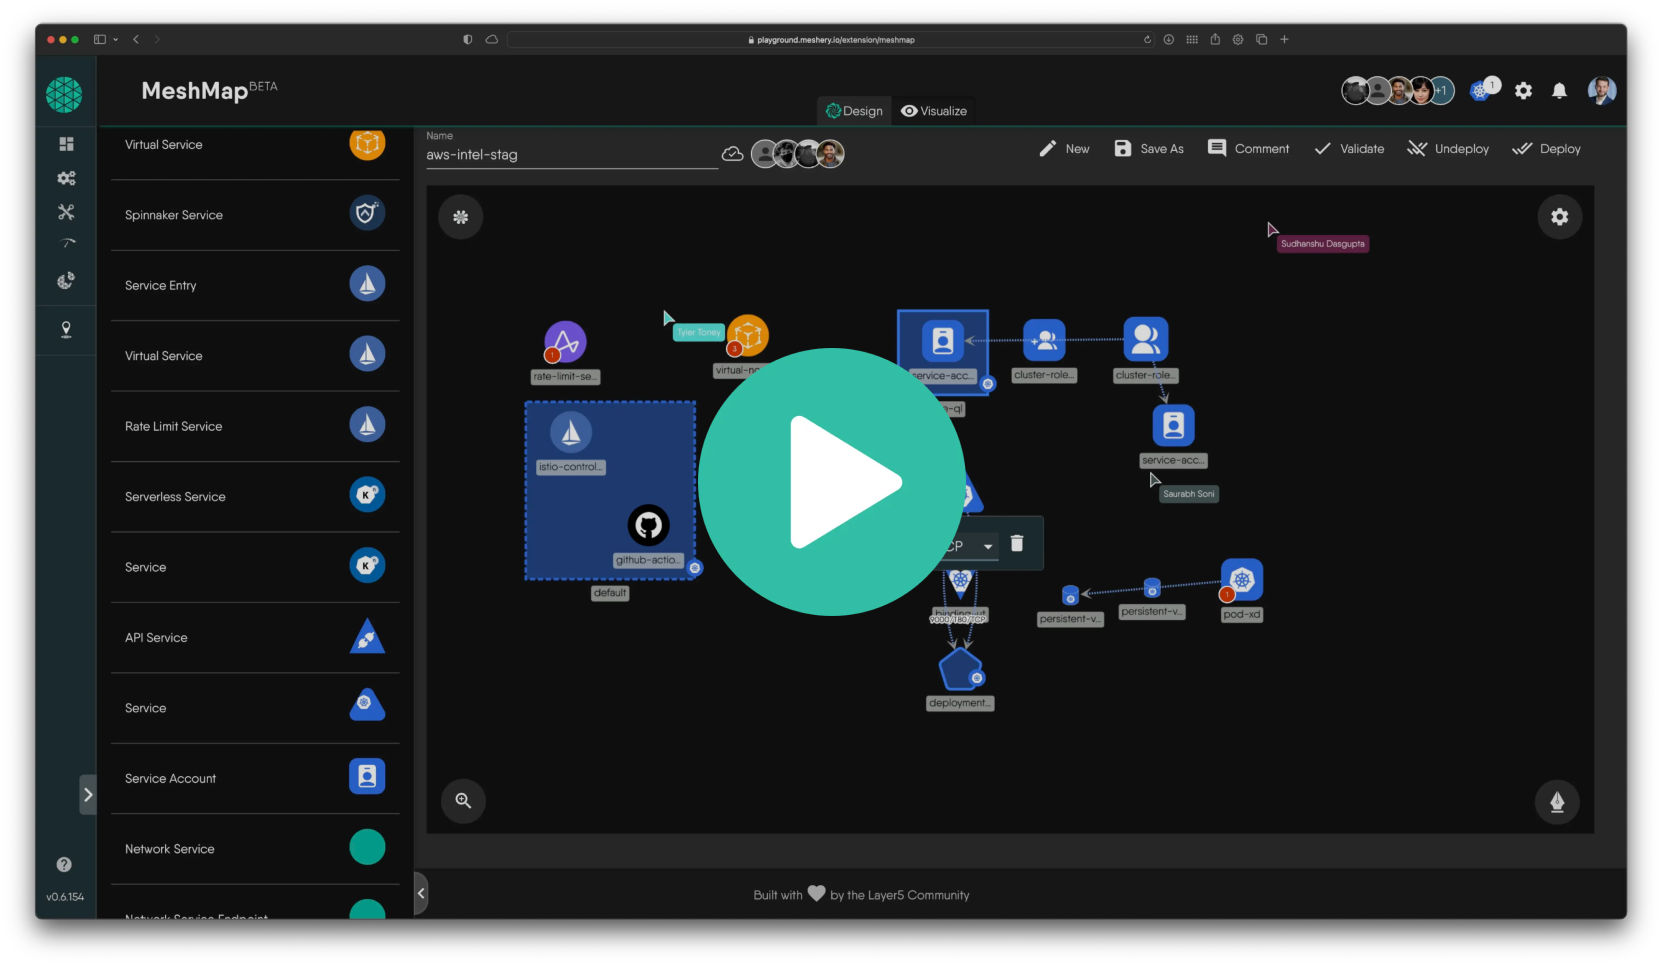Click the Save As button
Viewport: 1662px width, 966px height.
click(x=1149, y=149)
